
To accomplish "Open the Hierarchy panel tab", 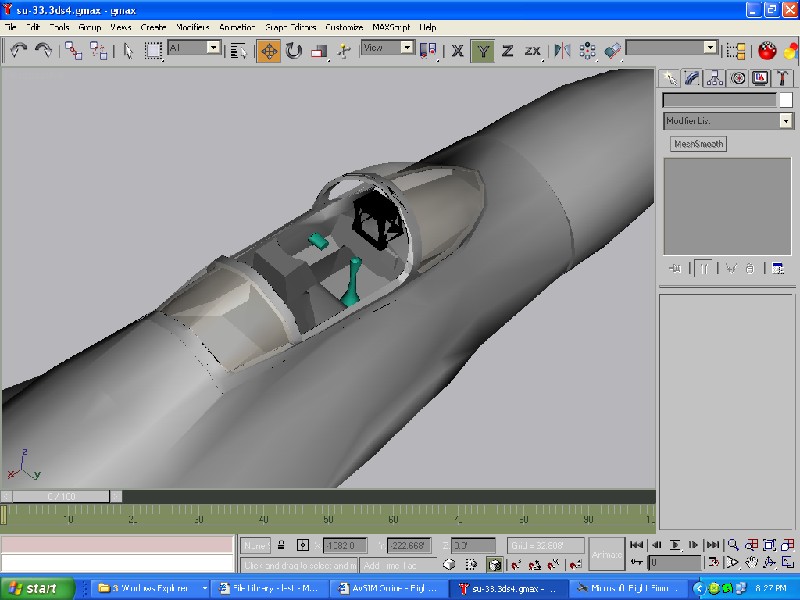I will coord(715,78).
